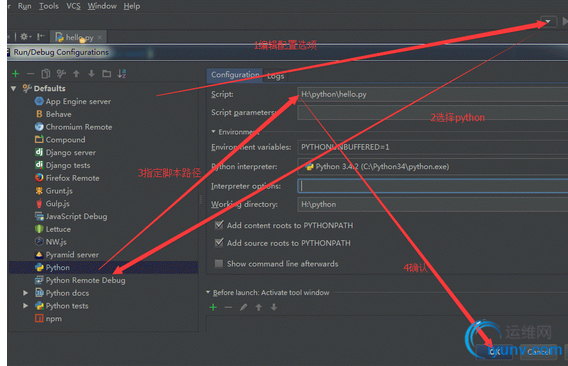
Task: Edit Environment variables field
Action: point(433,147)
